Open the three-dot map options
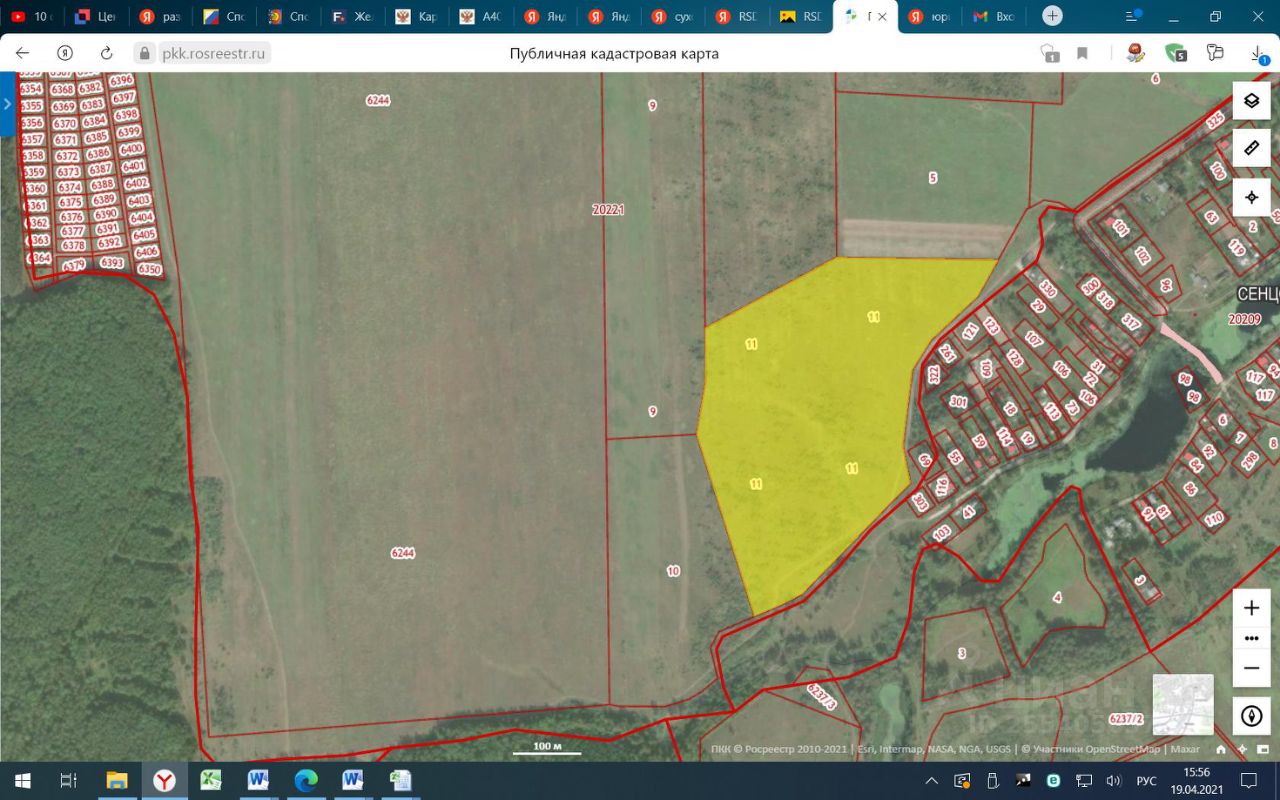This screenshot has width=1280, height=800. tap(1251, 638)
